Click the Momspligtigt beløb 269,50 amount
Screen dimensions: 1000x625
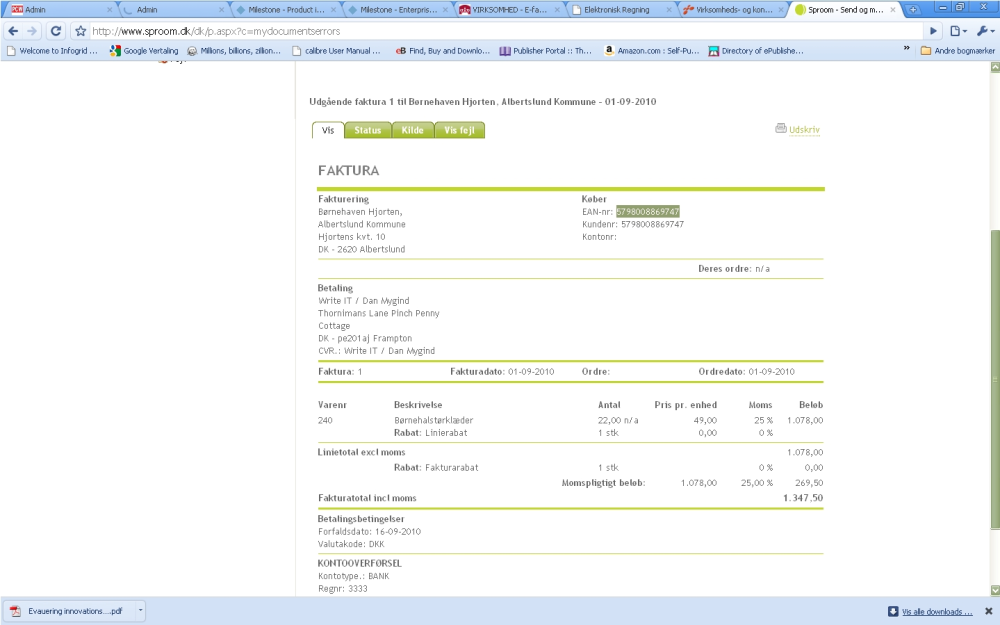[809, 483]
